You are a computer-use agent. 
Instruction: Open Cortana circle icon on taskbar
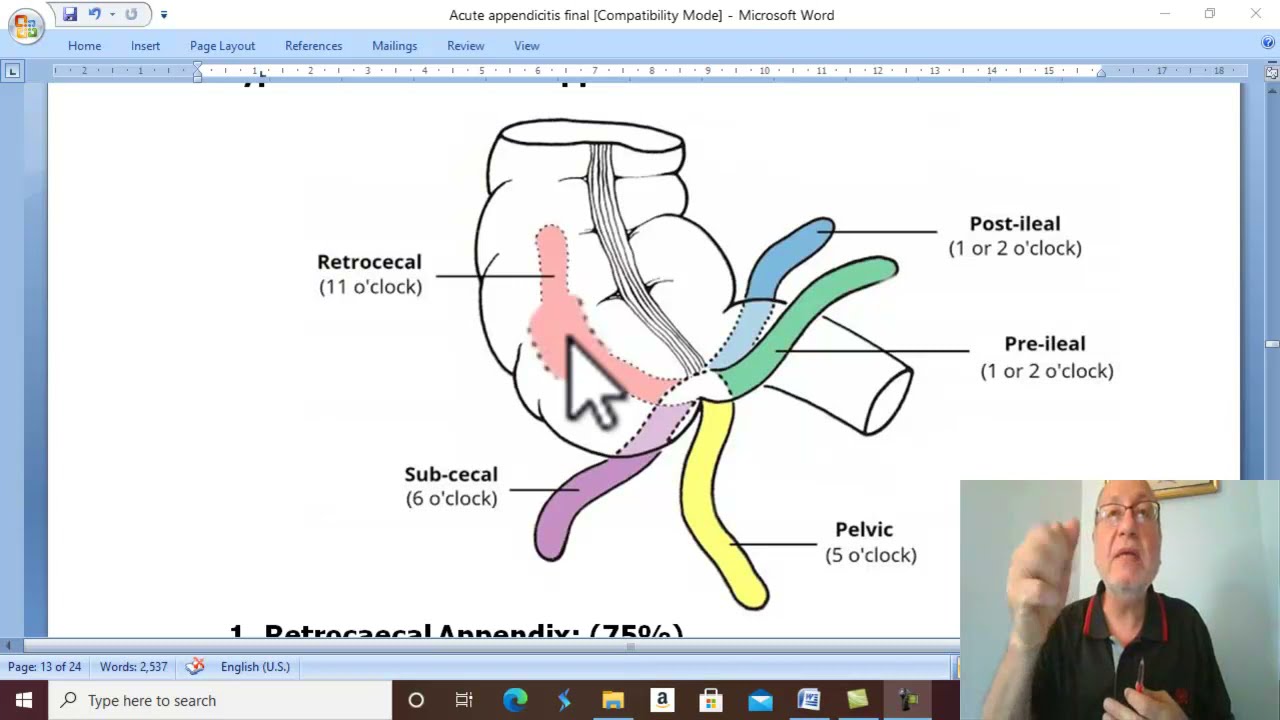pyautogui.click(x=416, y=700)
